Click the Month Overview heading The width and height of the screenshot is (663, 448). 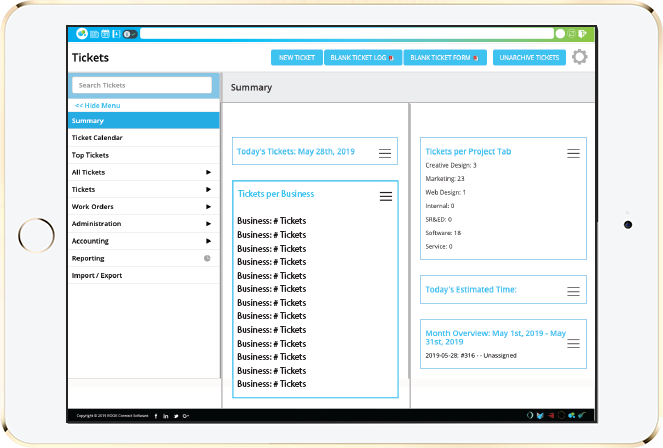point(496,337)
